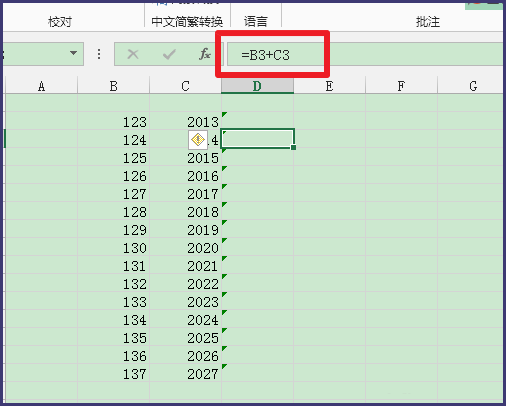
Task: Select cell containing 126
Action: (113, 175)
